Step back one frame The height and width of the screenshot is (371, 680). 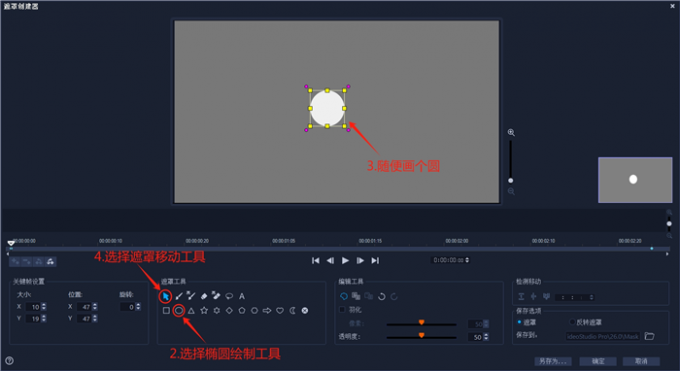(330, 260)
